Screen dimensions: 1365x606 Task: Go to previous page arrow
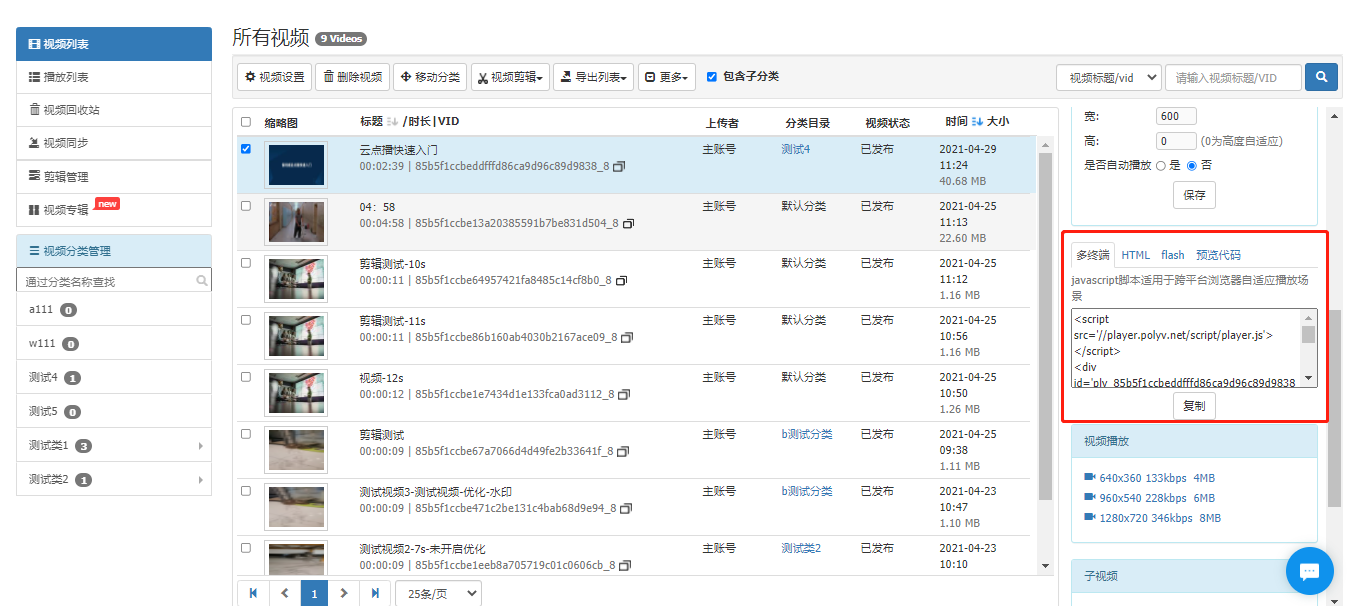pos(284,593)
